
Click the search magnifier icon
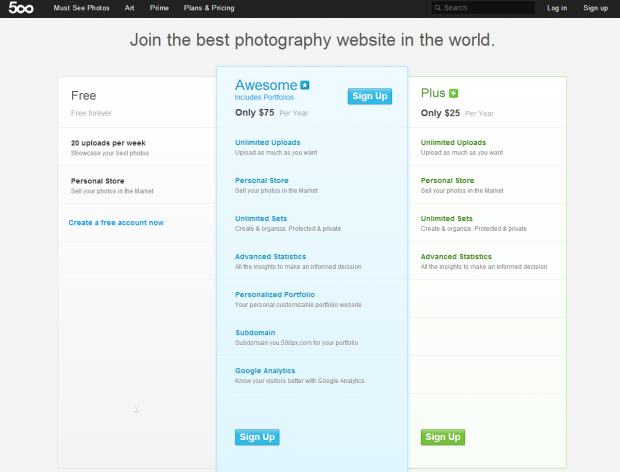pyautogui.click(x=437, y=8)
